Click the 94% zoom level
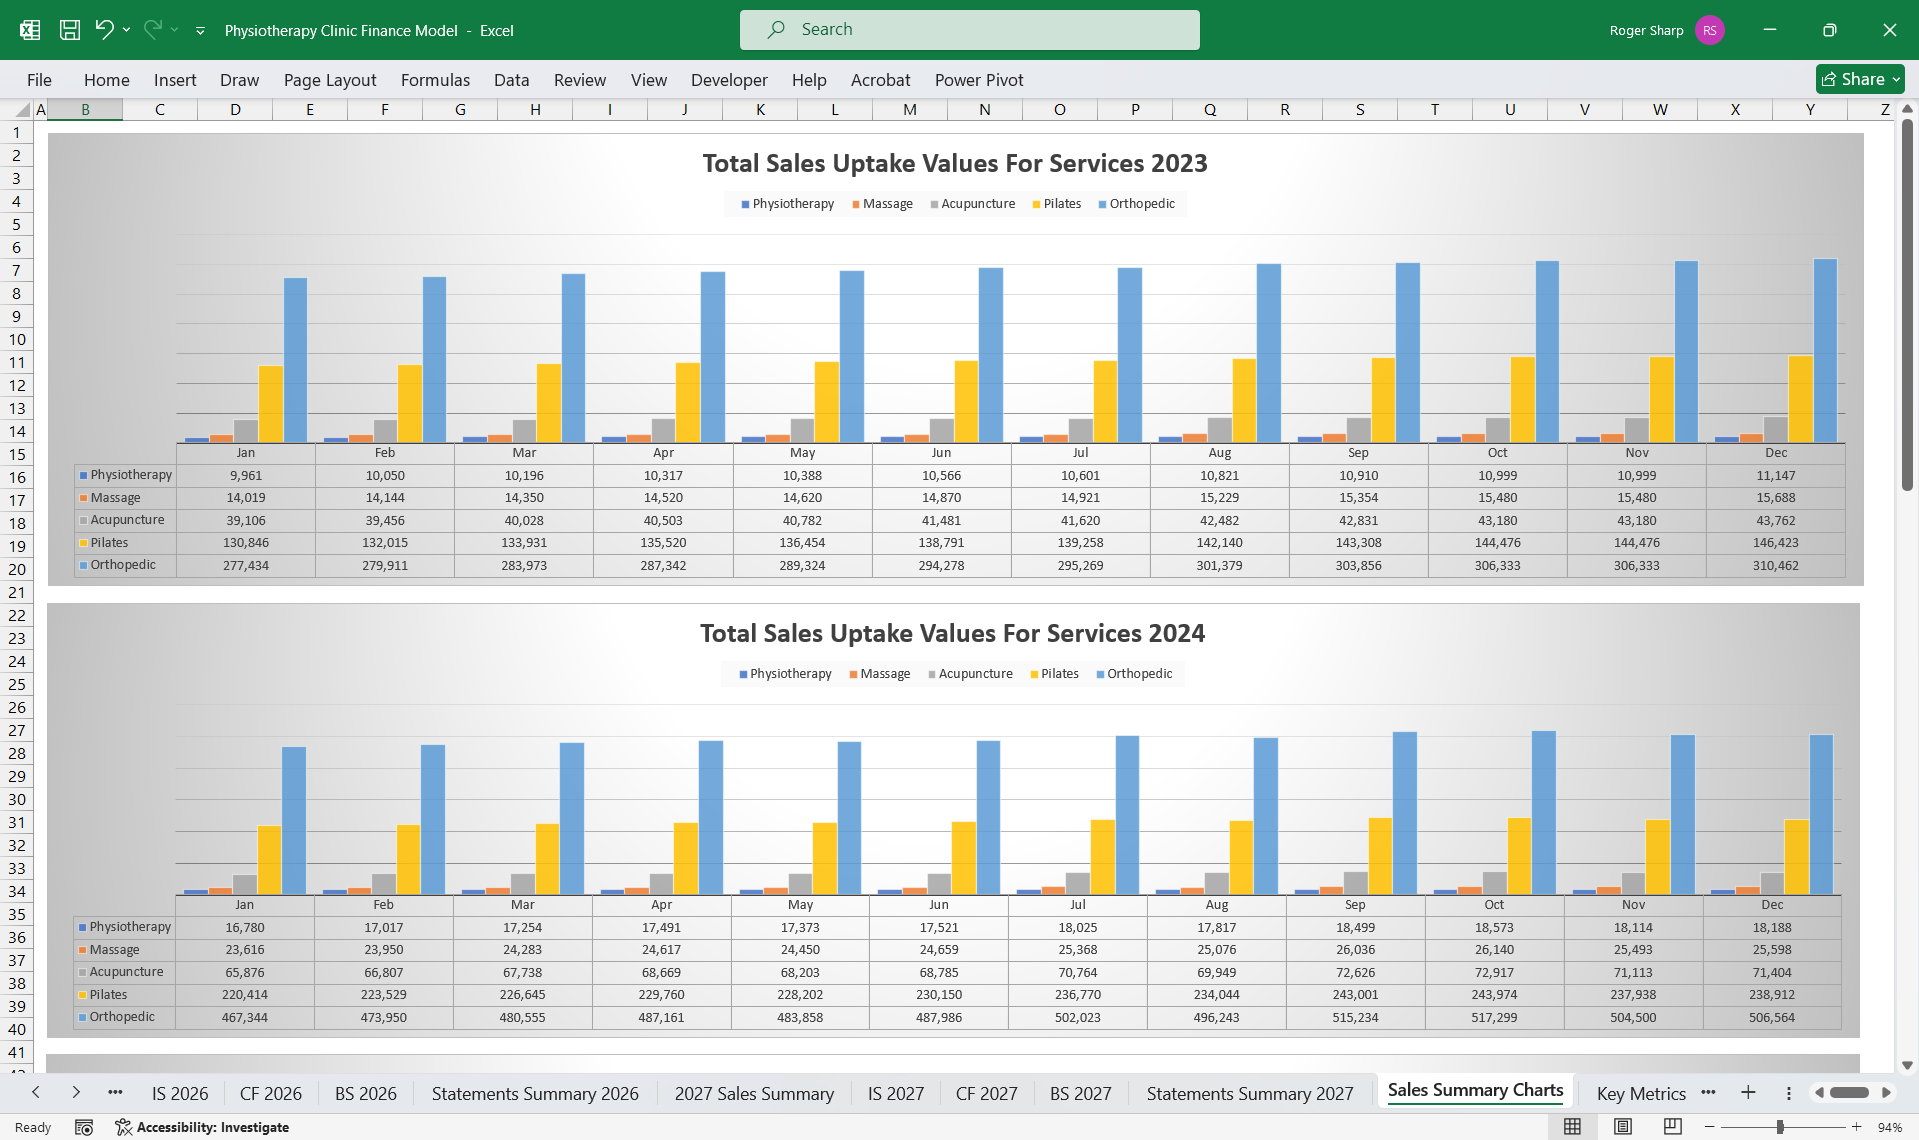The width and height of the screenshot is (1919, 1140). coord(1890,1127)
